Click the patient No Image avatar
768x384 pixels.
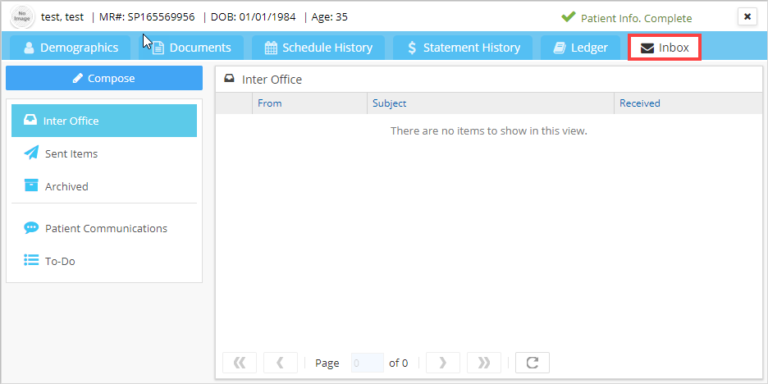click(22, 17)
